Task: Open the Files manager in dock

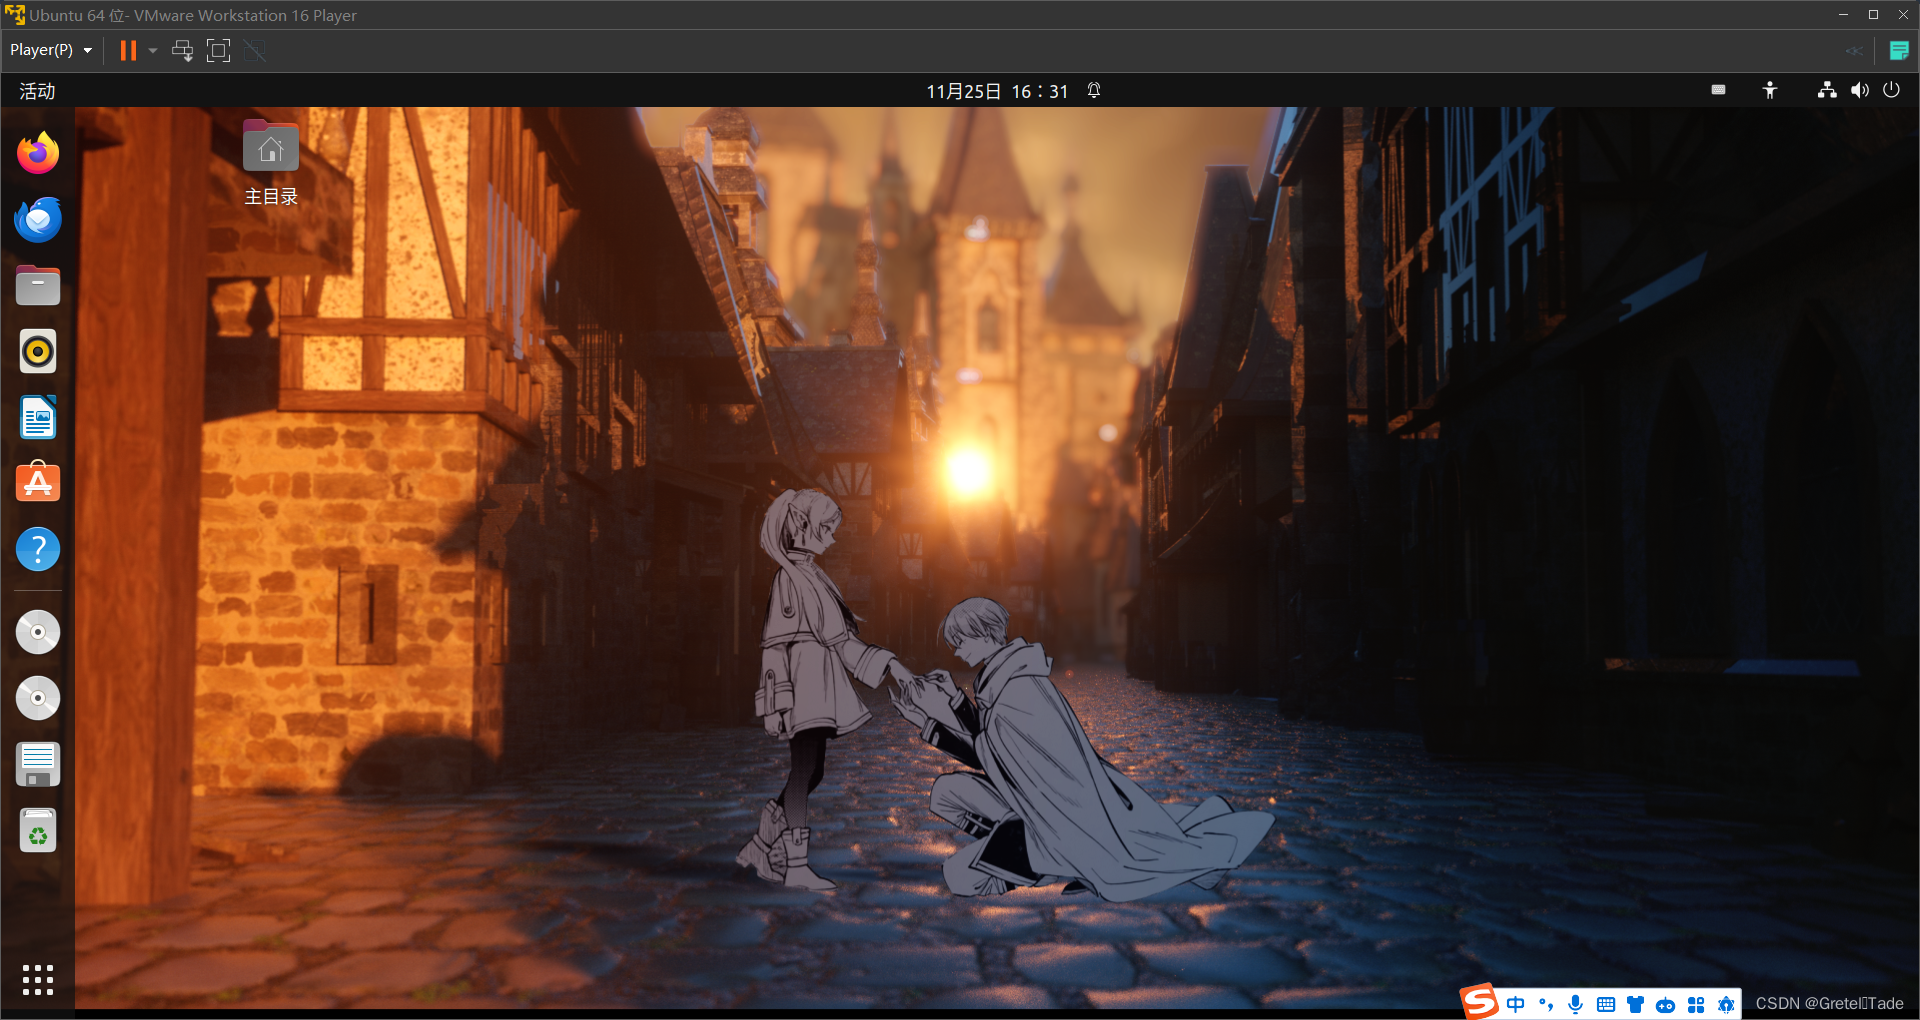Action: coord(38,285)
